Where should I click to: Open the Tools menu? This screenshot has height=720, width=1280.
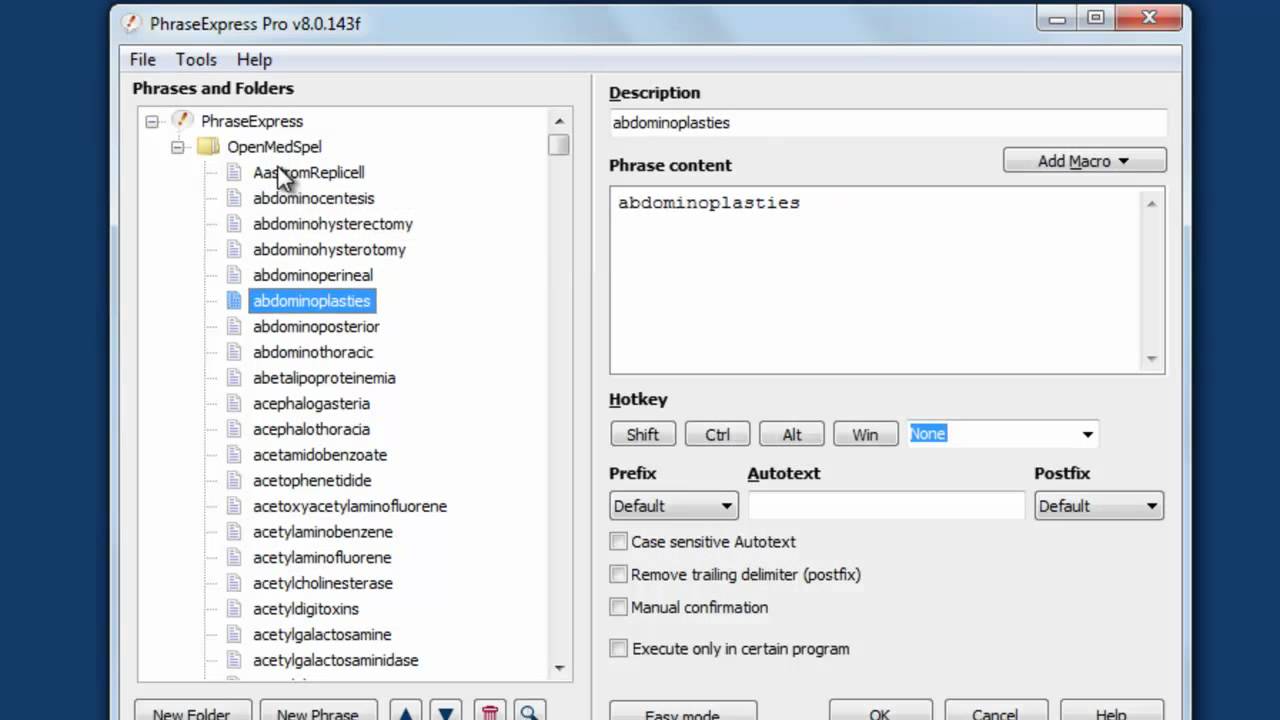pyautogui.click(x=196, y=60)
